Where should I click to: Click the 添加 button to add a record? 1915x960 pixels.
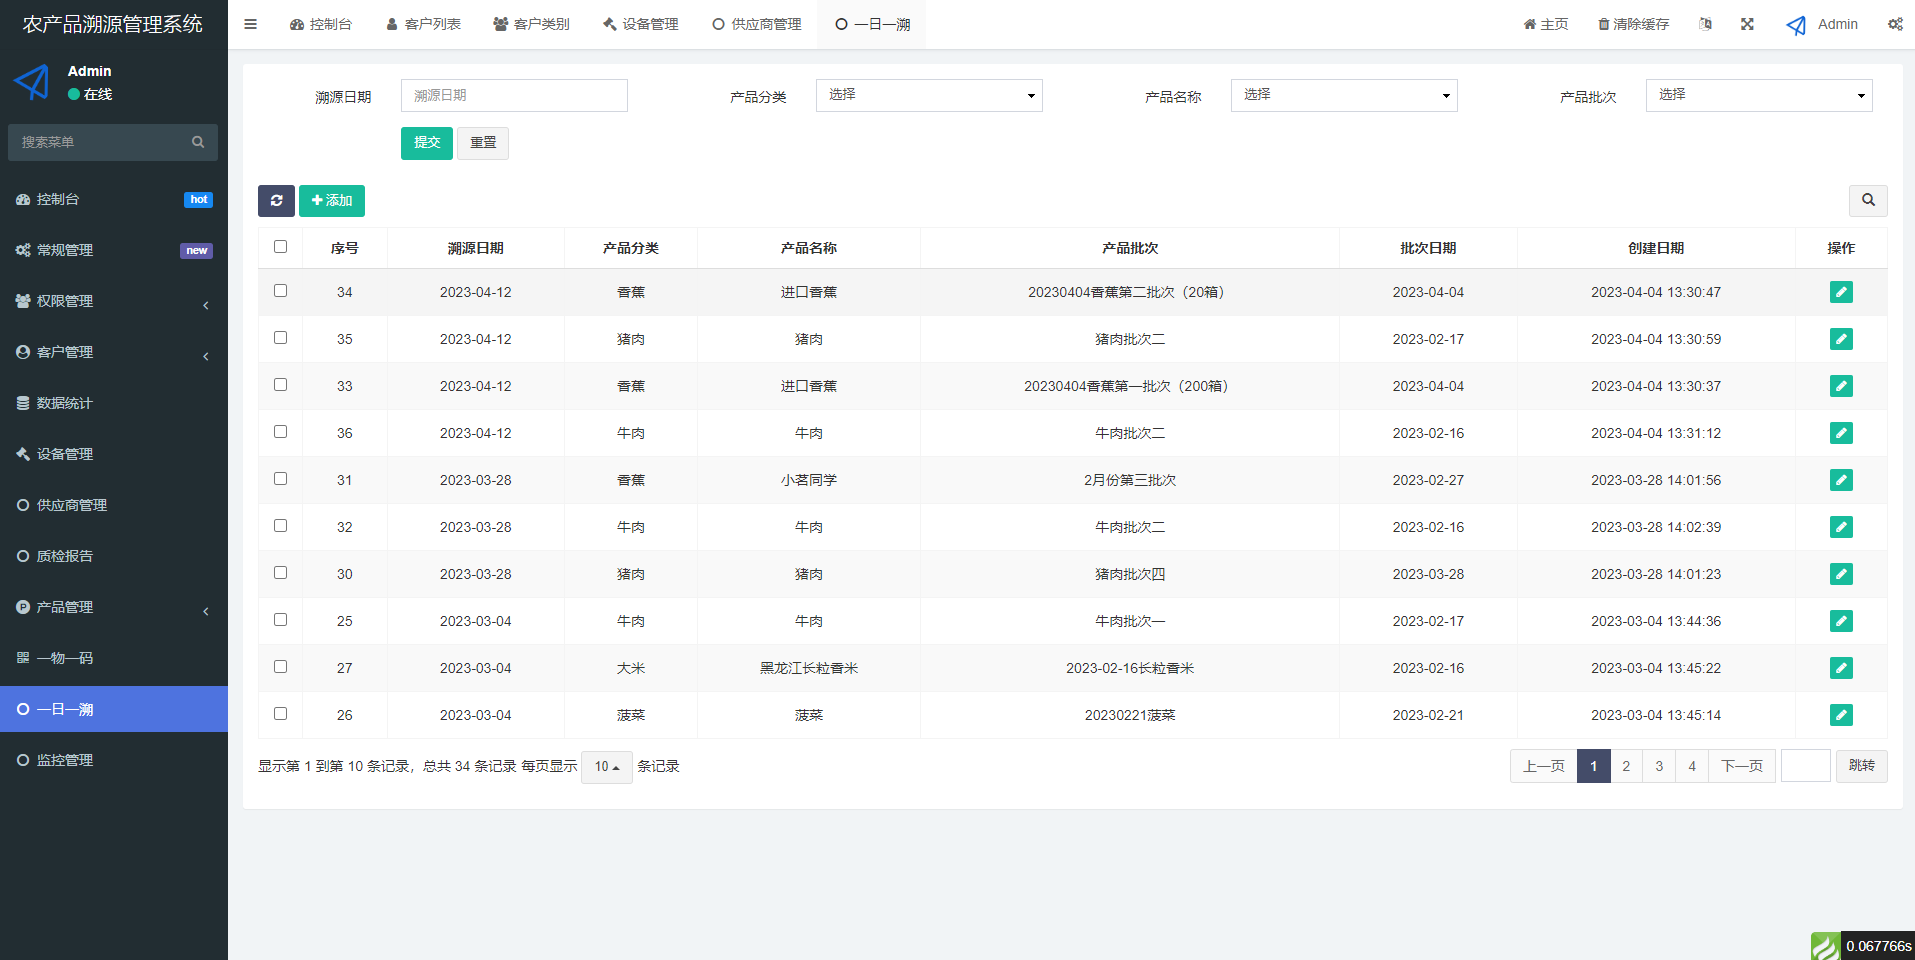tap(331, 200)
